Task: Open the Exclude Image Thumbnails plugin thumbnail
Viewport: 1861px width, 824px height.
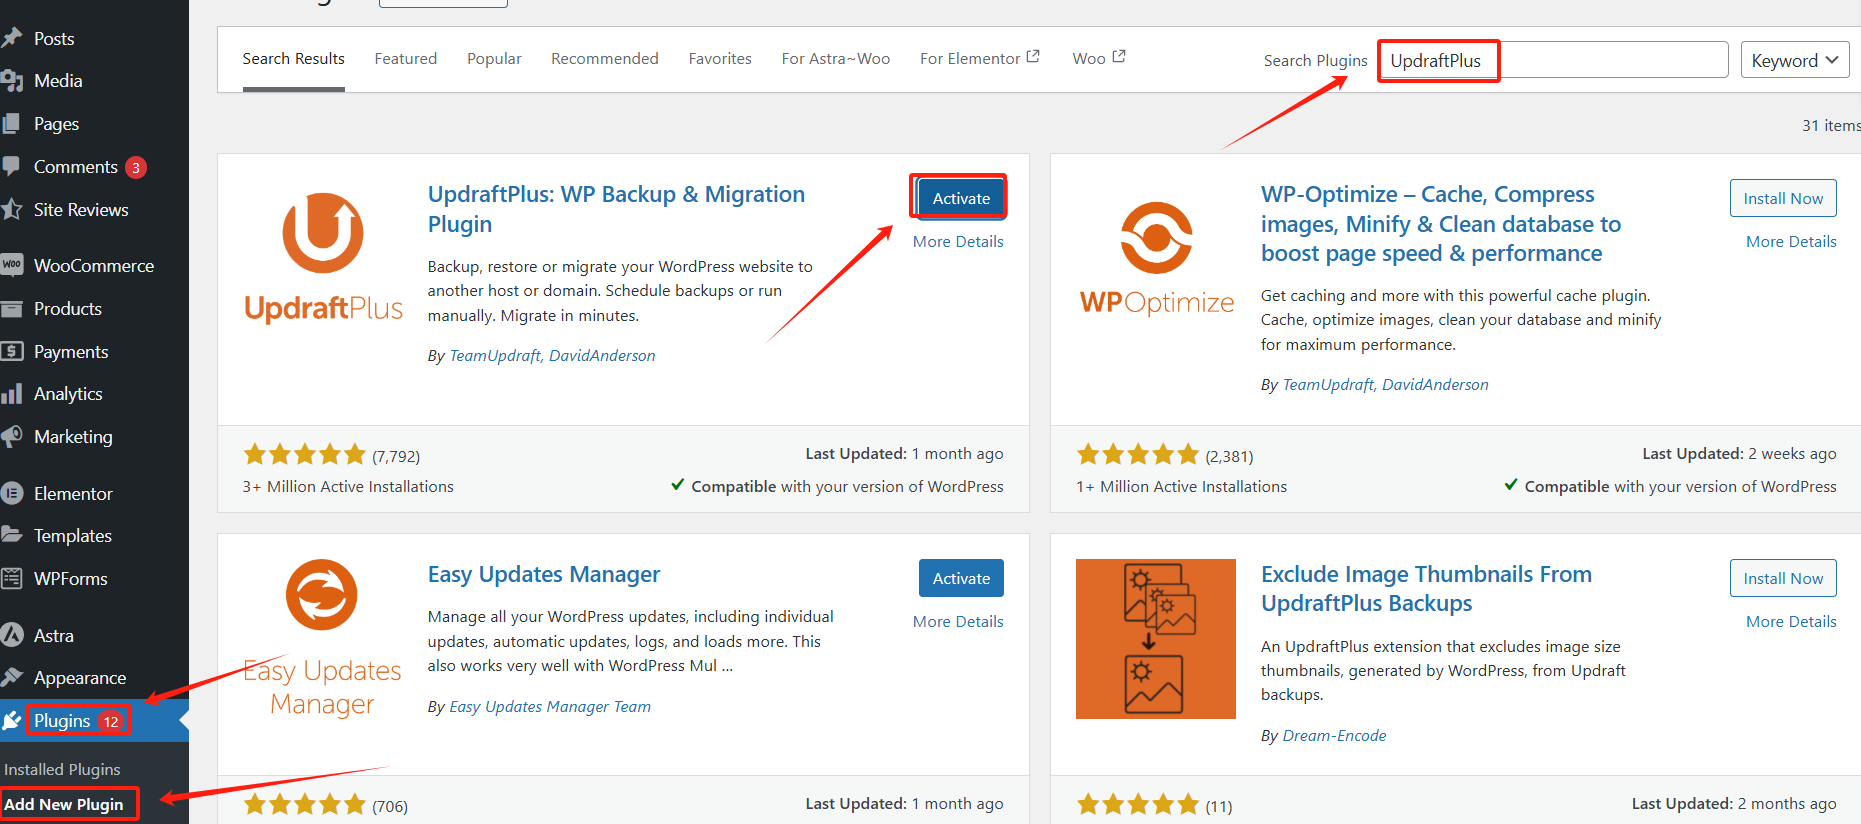Action: click(1155, 638)
